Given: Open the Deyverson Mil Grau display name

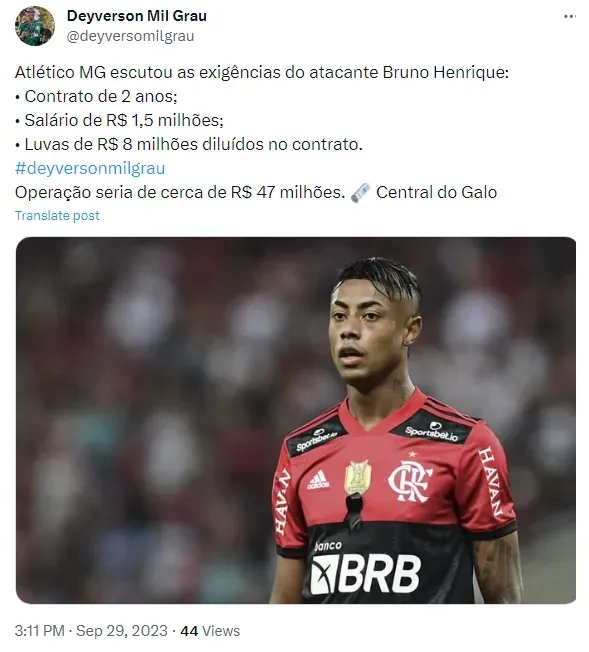Looking at the screenshot, I should (136, 16).
